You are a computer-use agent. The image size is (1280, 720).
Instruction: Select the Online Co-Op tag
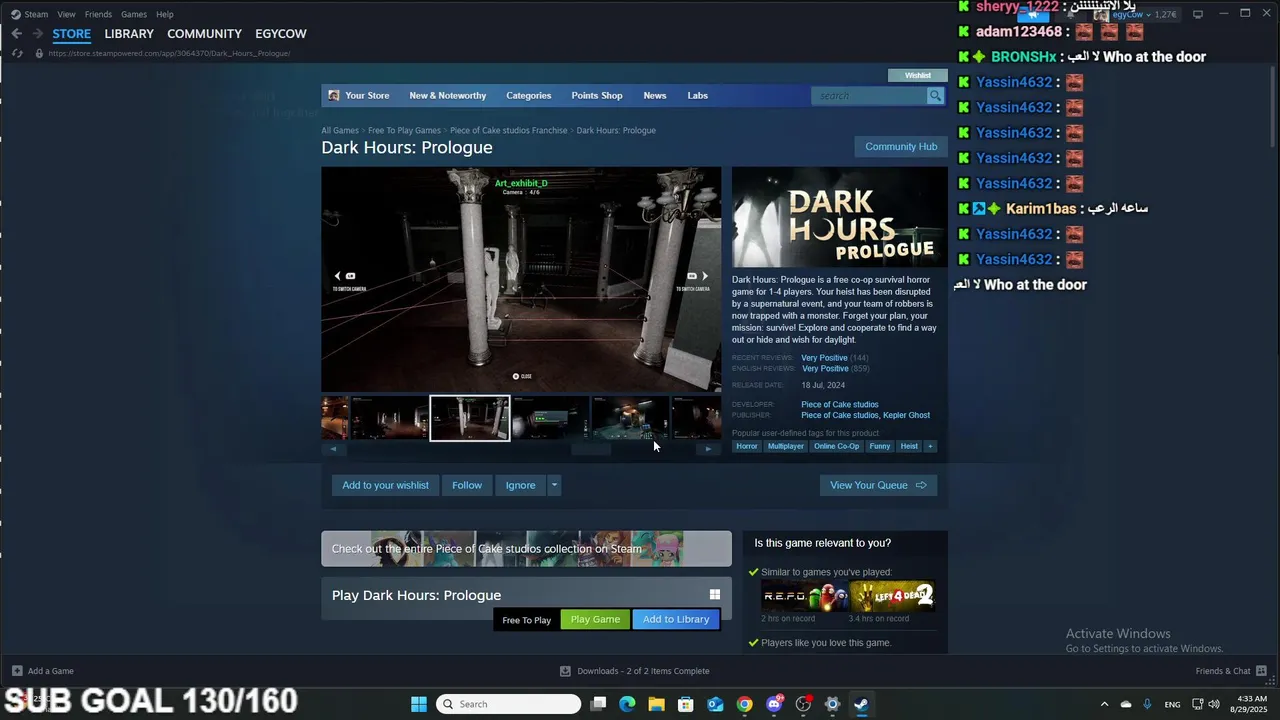(836, 446)
